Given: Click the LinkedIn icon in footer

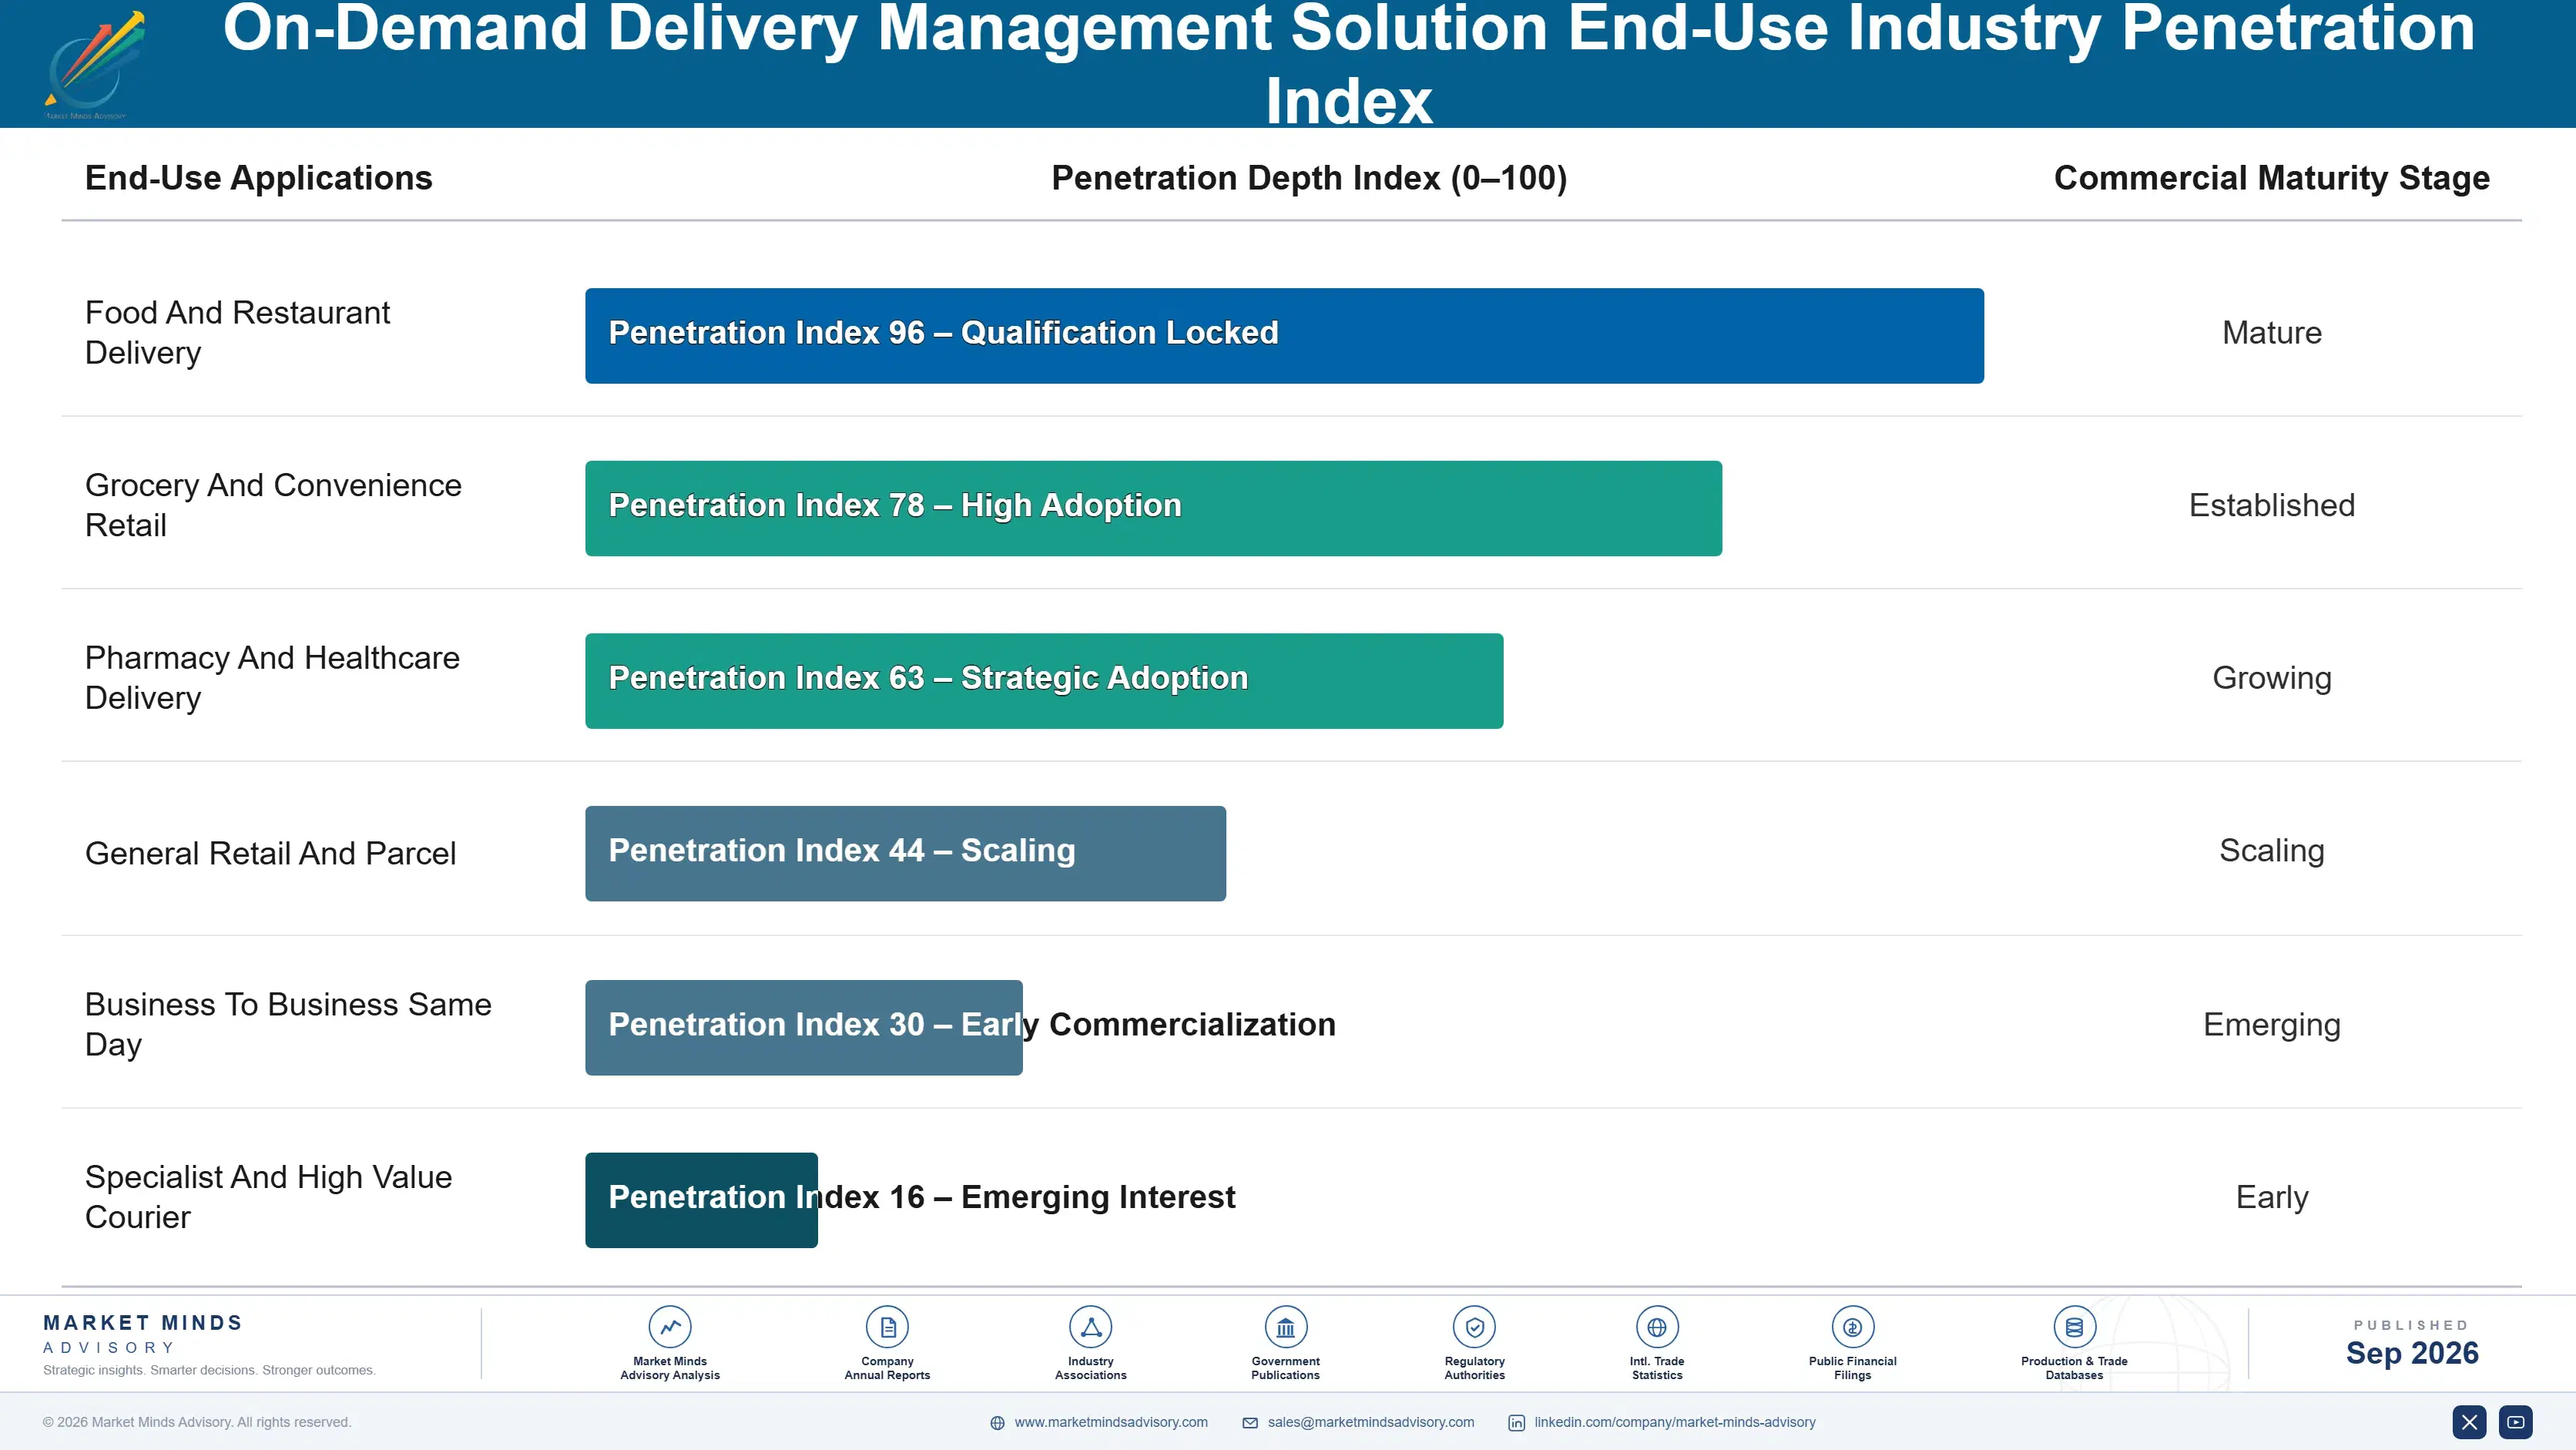Looking at the screenshot, I should pos(1516,1423).
